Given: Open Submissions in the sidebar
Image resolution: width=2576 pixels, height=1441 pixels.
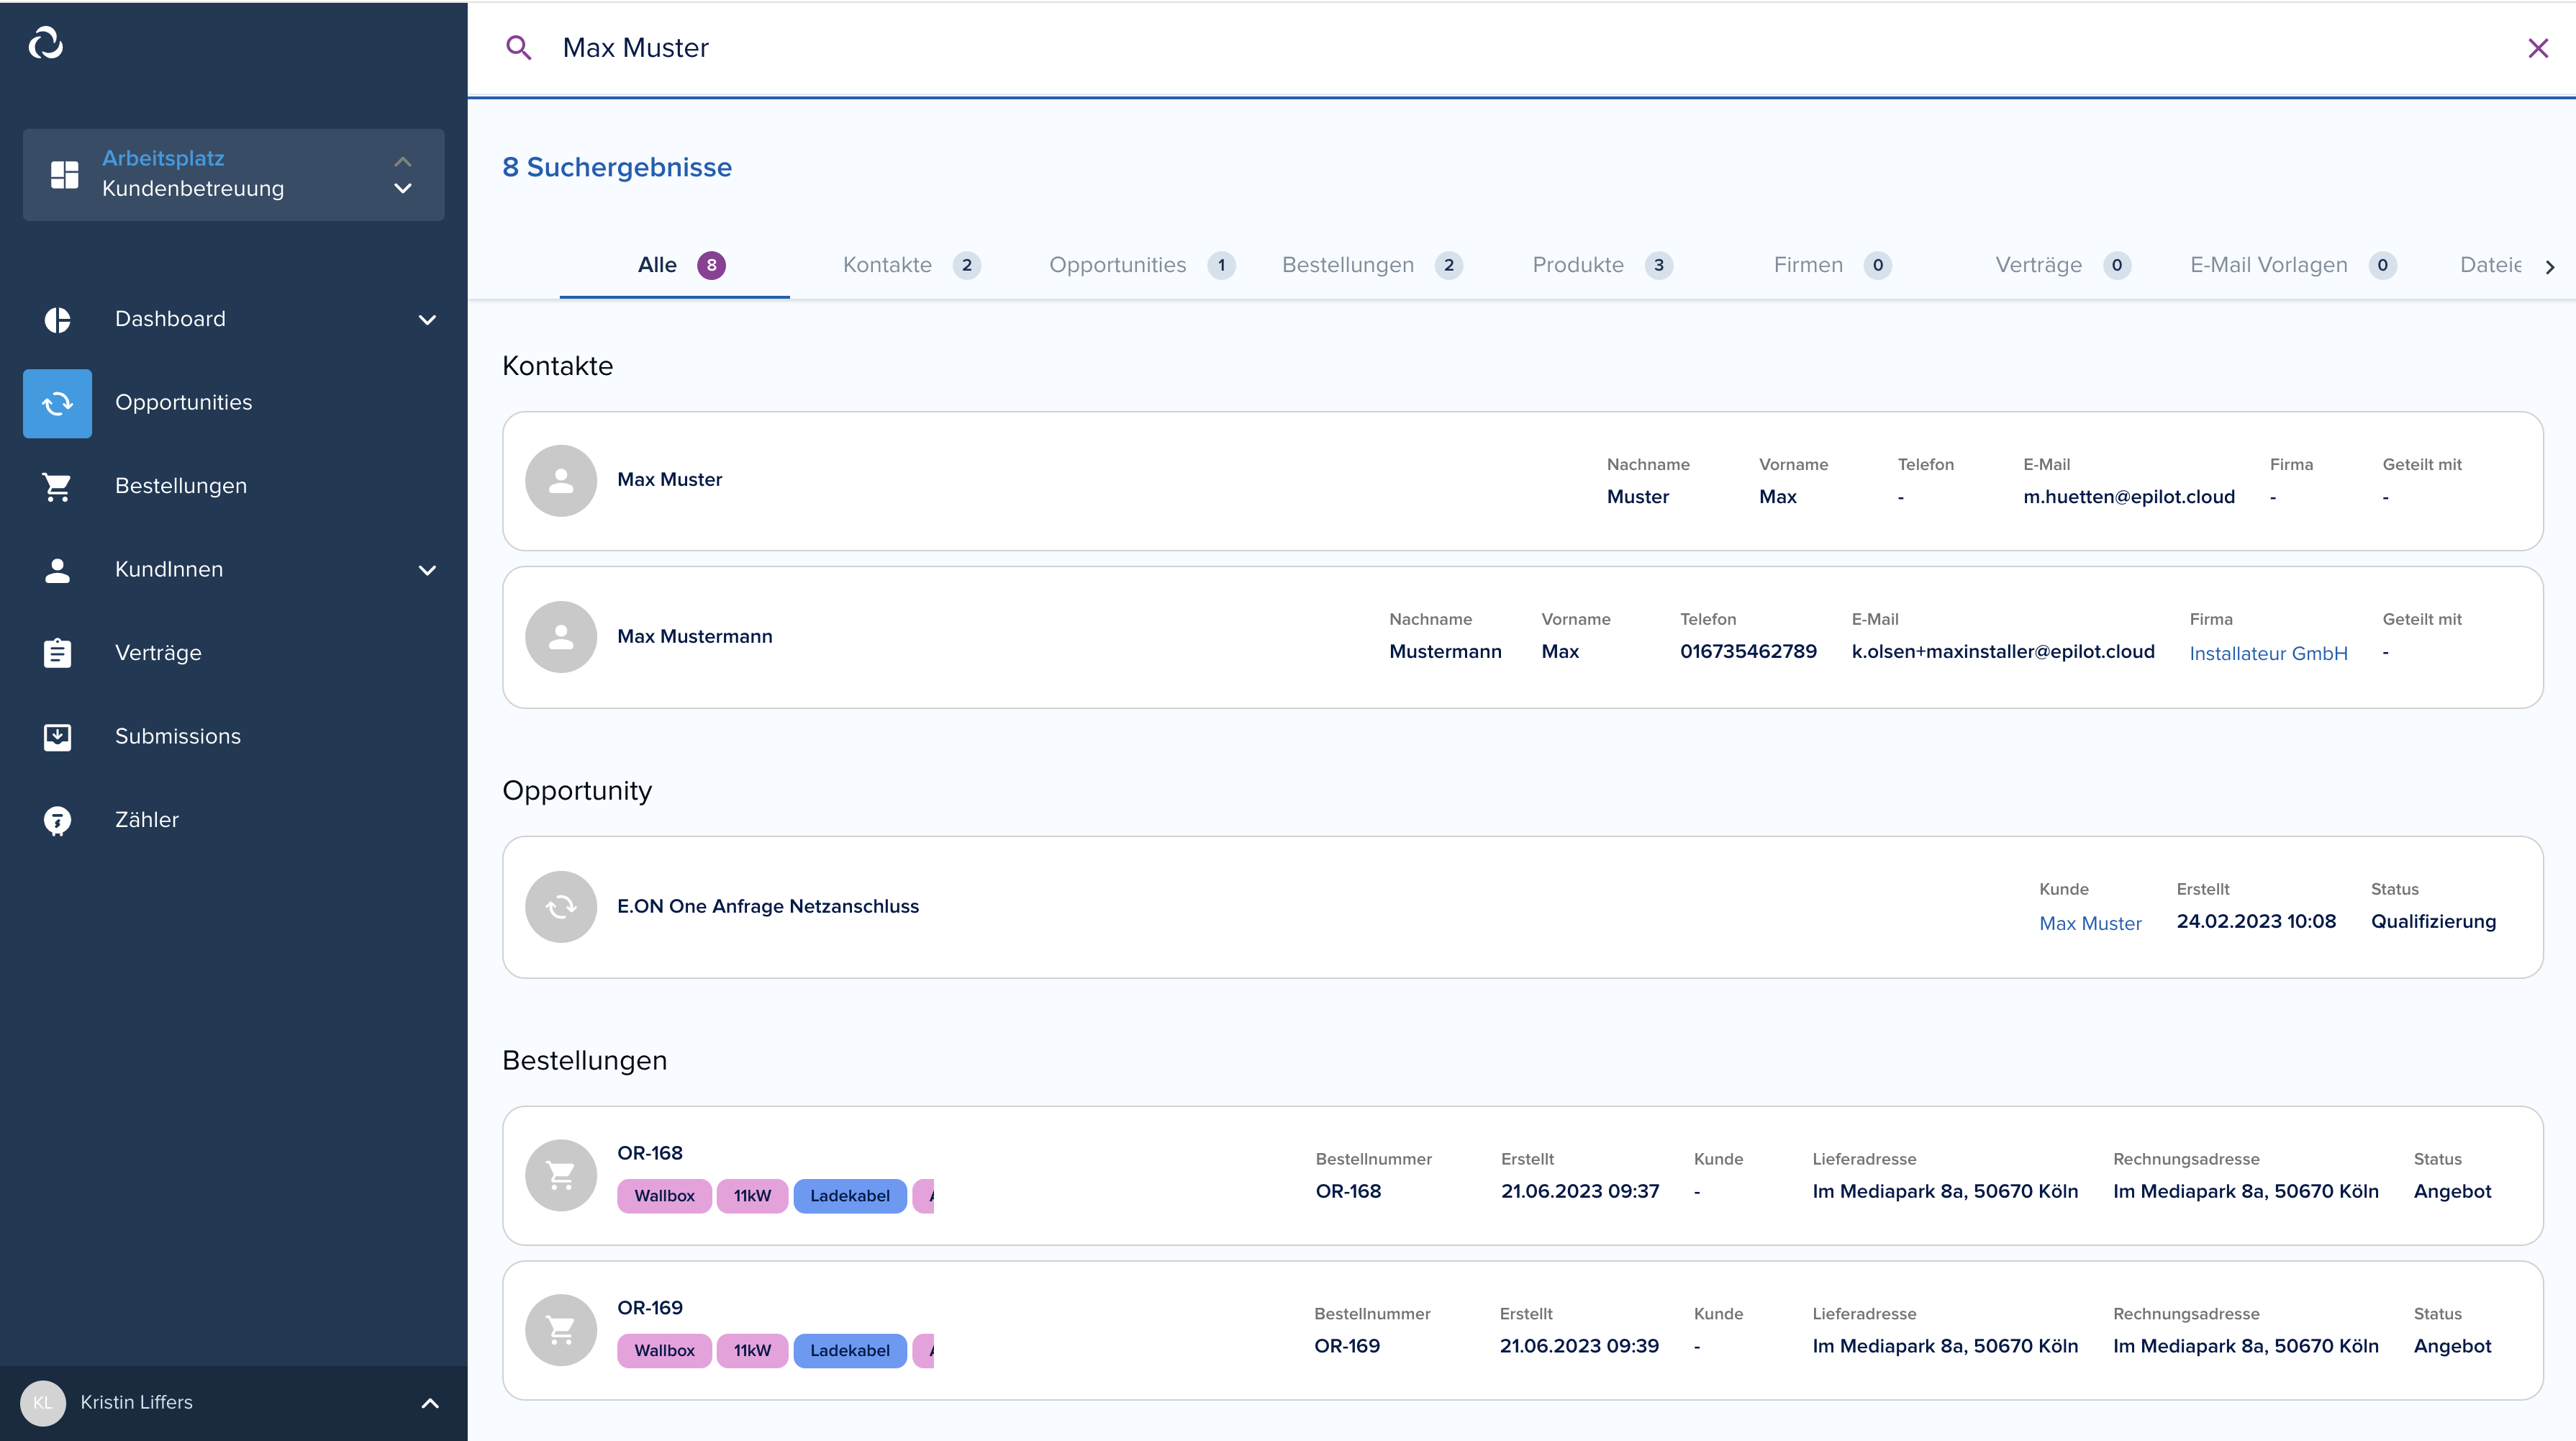Looking at the screenshot, I should (x=178, y=736).
